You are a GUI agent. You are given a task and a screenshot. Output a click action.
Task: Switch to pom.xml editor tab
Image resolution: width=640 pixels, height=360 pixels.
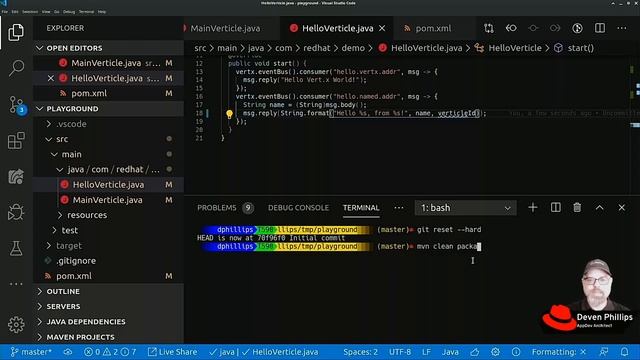(433, 28)
